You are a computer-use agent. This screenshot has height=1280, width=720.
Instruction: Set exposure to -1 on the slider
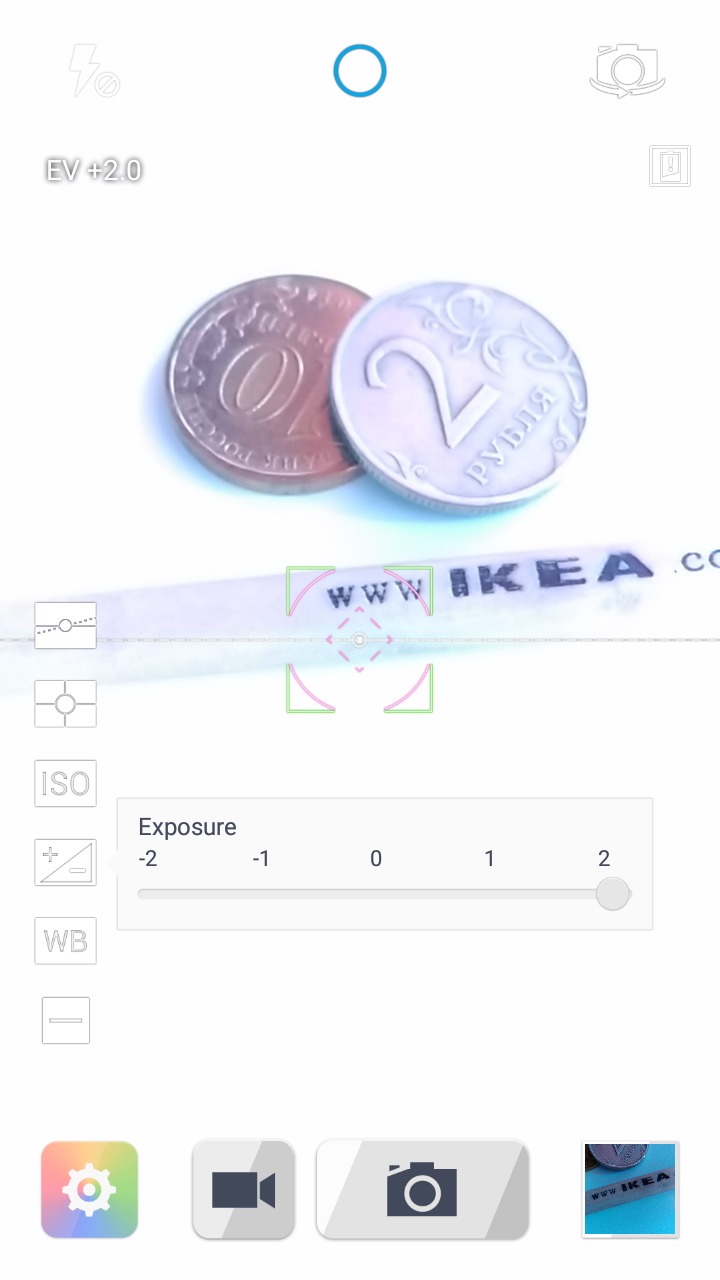tap(262, 894)
